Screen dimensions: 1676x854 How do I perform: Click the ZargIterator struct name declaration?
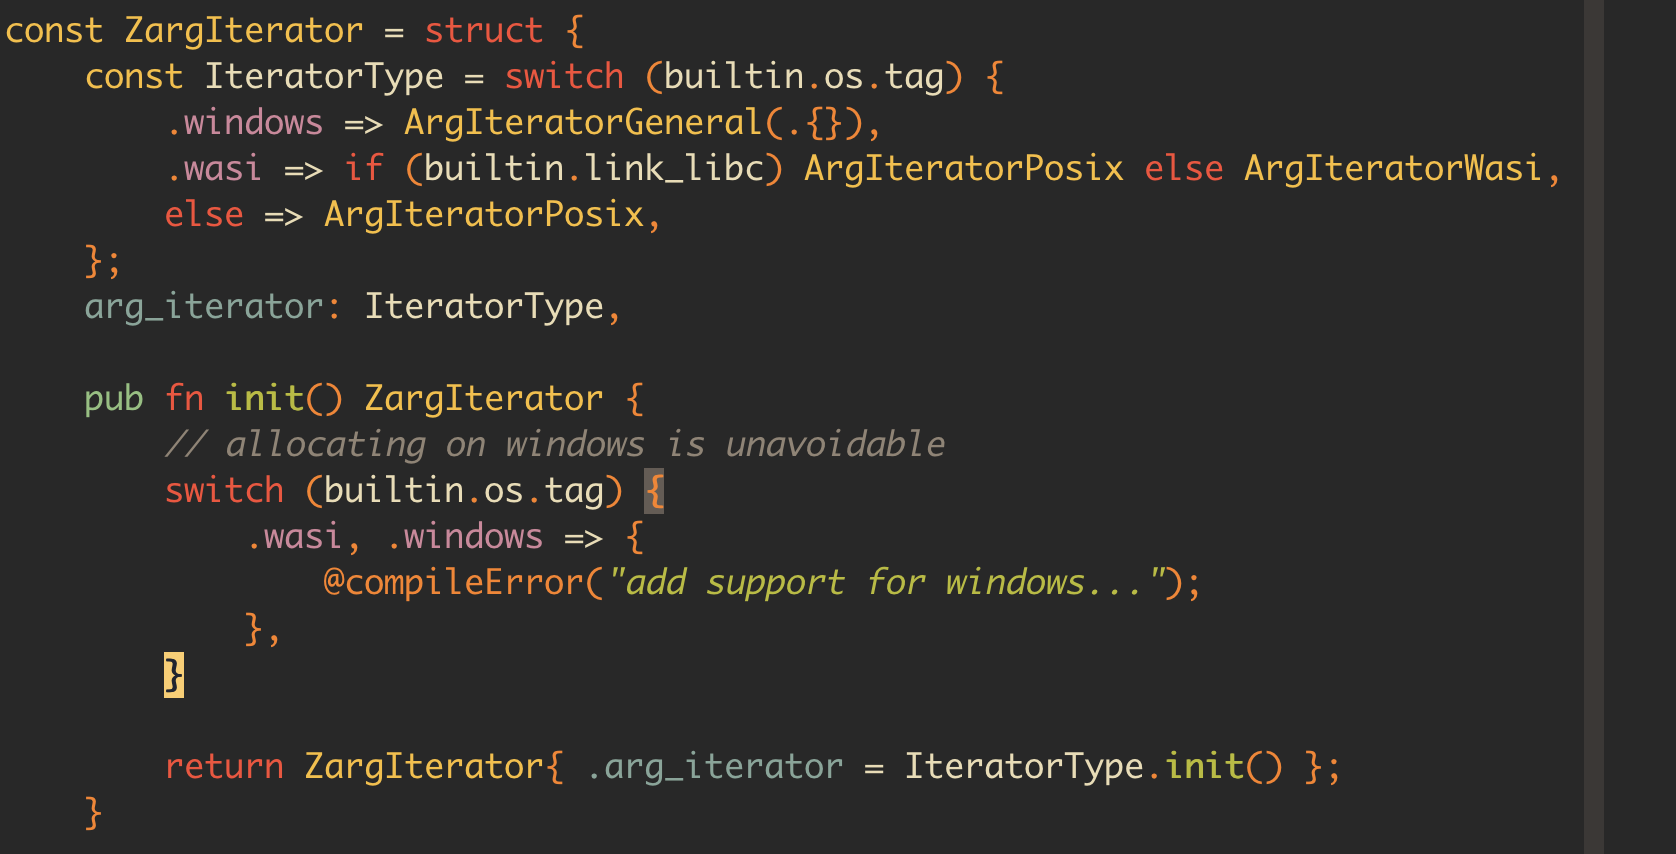click(x=244, y=31)
